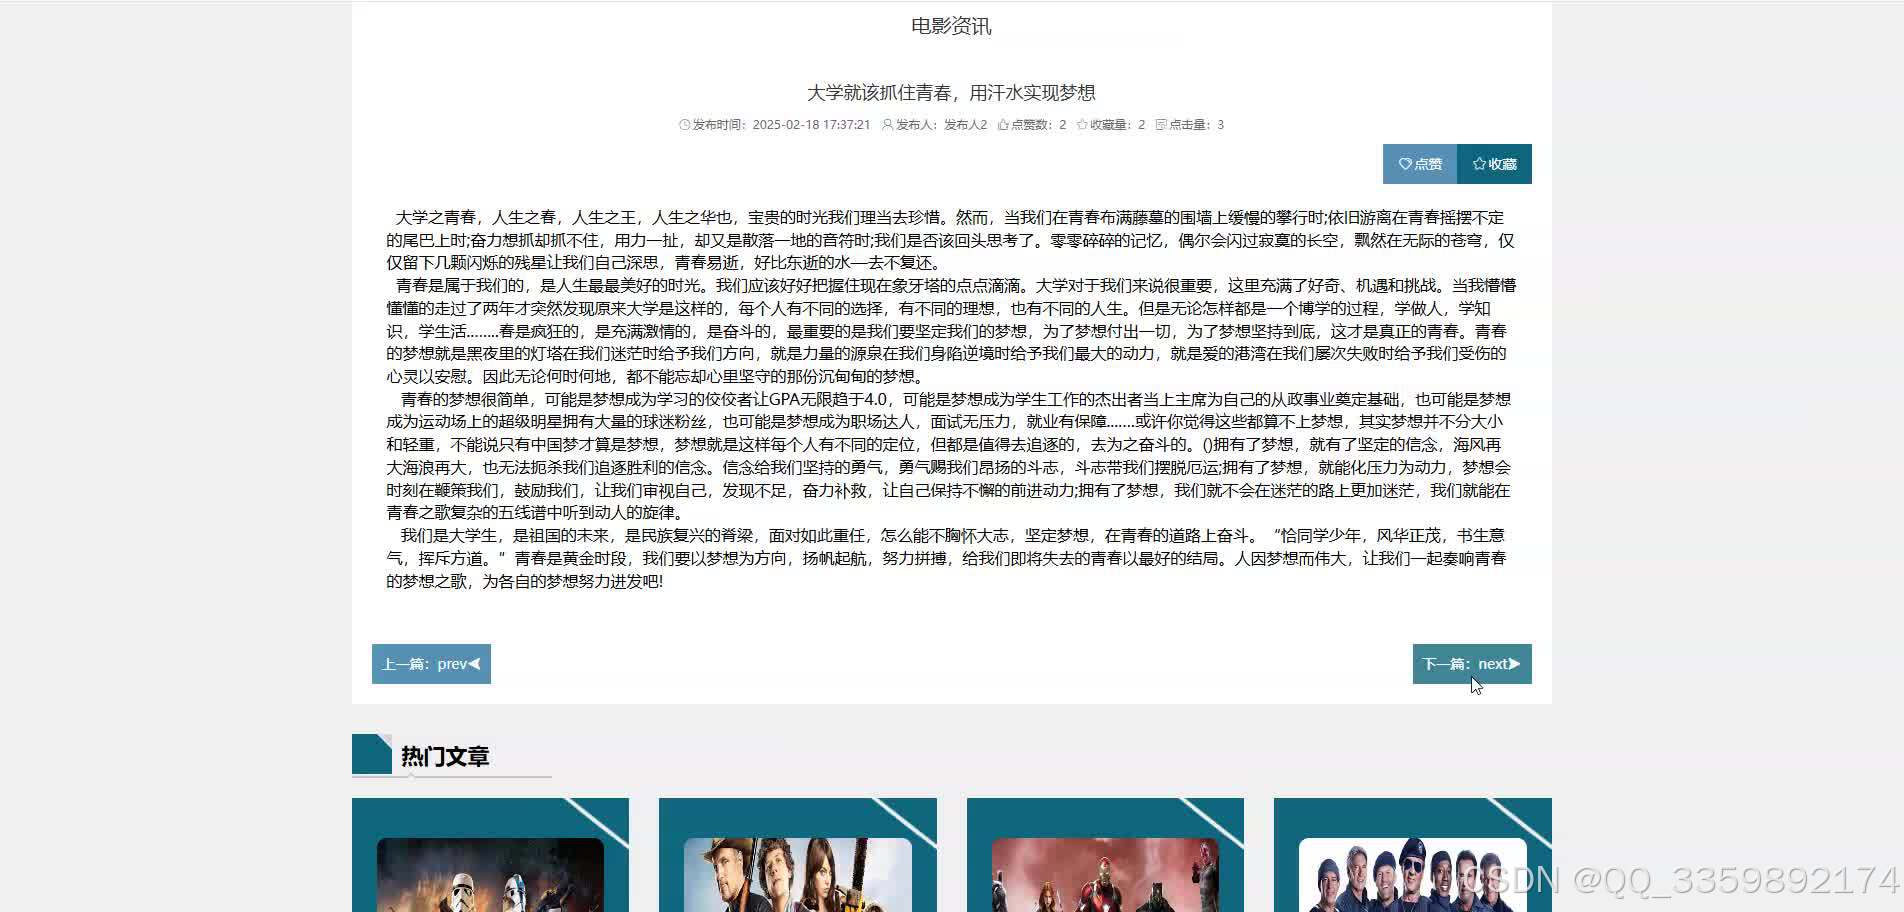
Task: Select the 热门文章 section header
Action: point(444,757)
